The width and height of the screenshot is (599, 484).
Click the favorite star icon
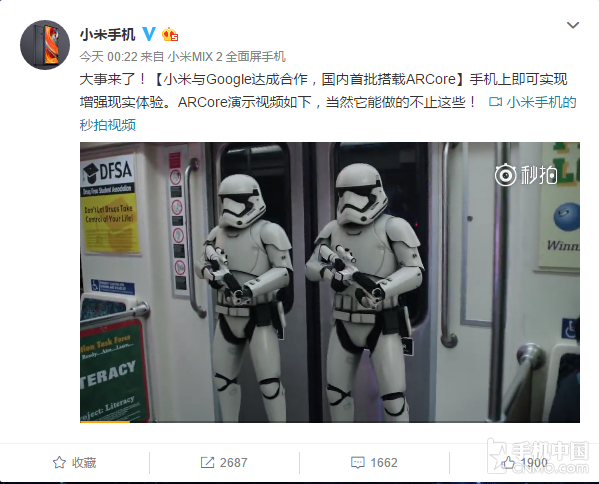coord(59,463)
